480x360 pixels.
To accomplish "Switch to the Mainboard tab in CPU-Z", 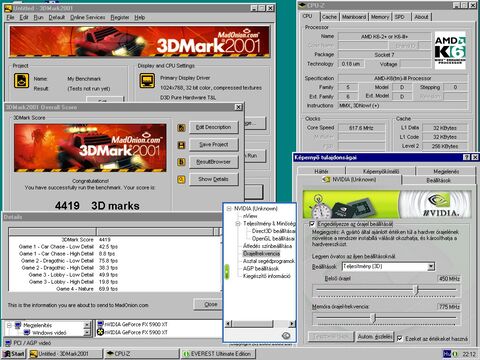I will [354, 17].
